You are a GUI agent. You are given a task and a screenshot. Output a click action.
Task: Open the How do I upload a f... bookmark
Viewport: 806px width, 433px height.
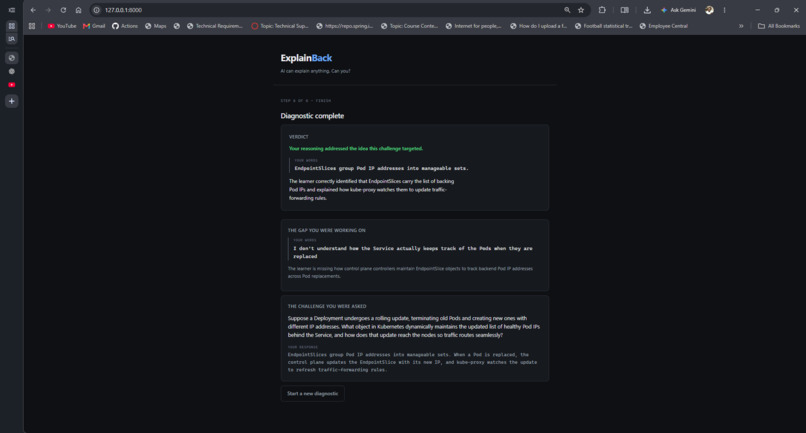[538, 26]
